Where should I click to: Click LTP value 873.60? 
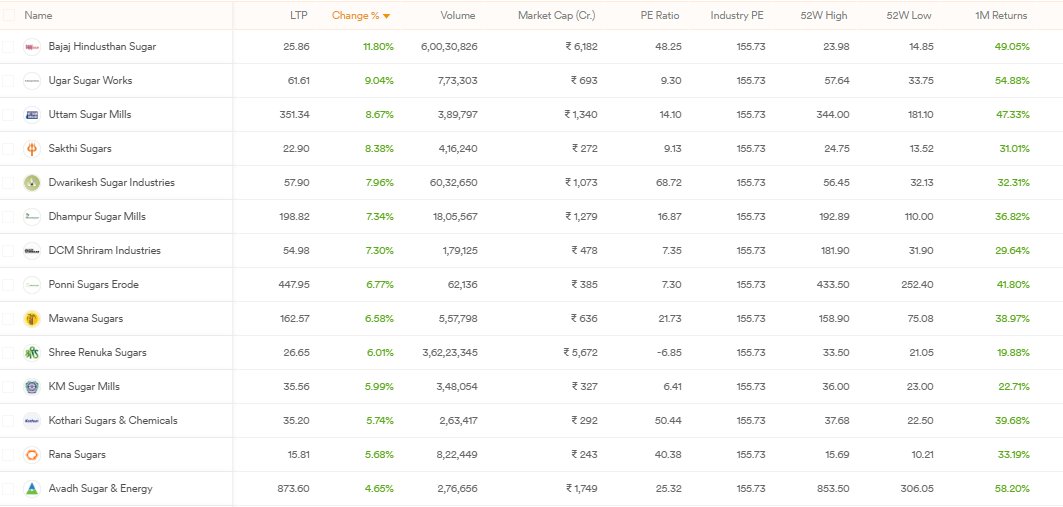click(294, 489)
